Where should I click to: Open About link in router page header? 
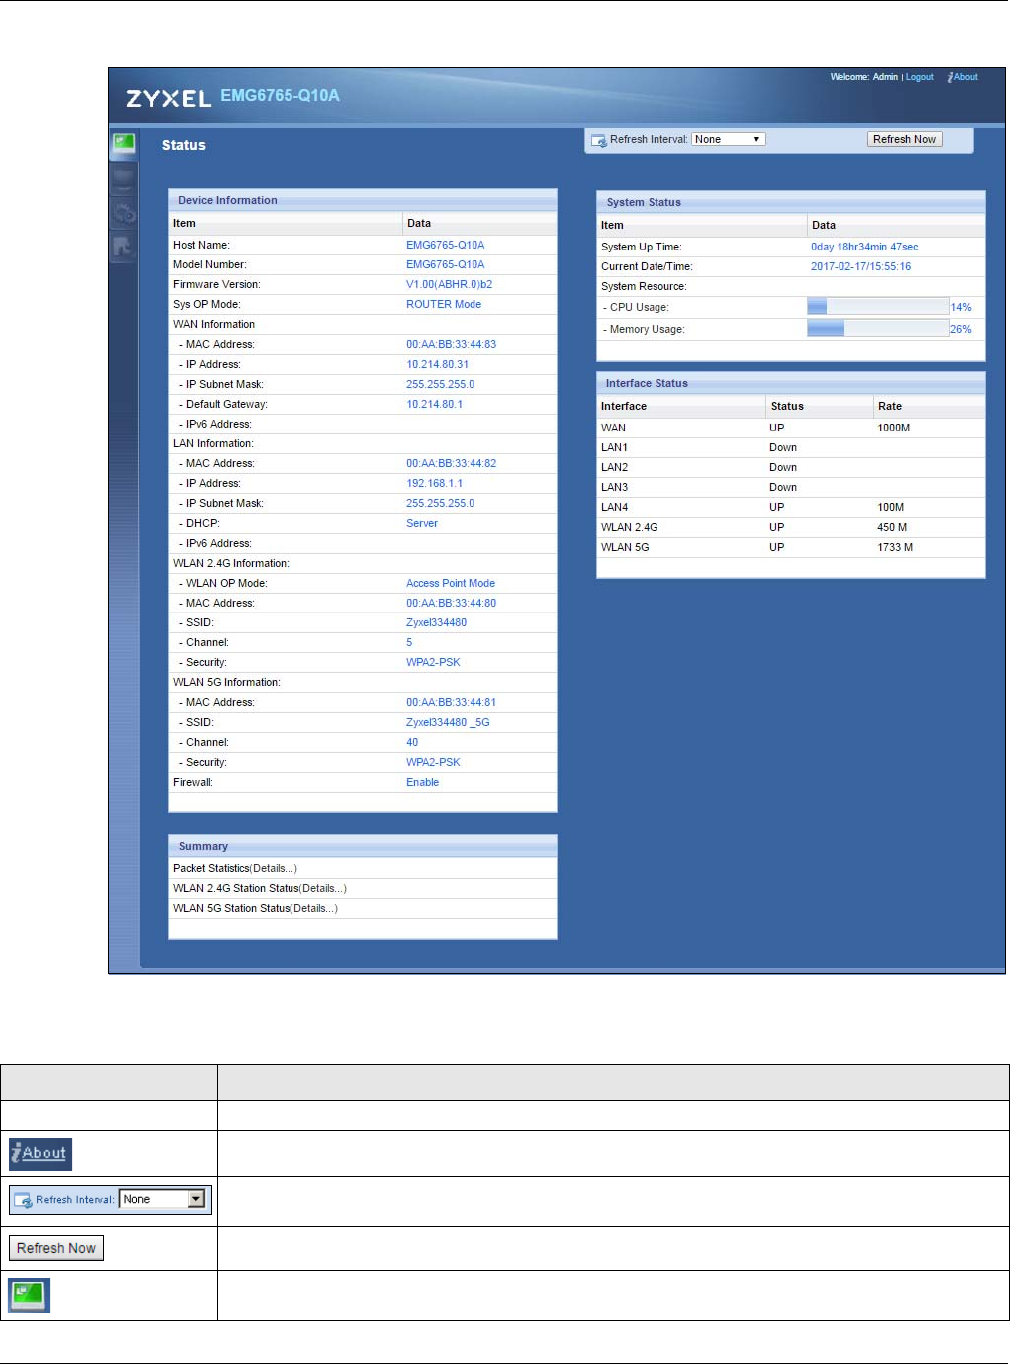point(963,77)
